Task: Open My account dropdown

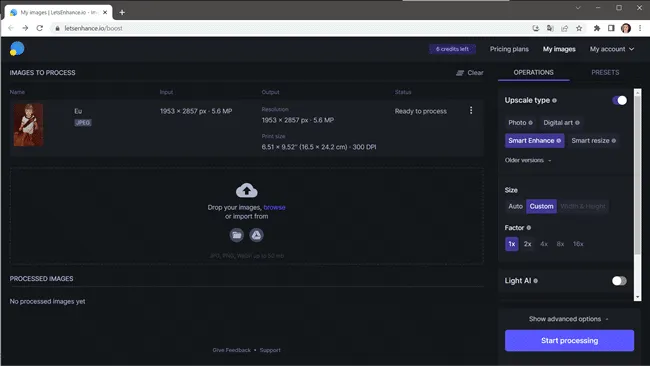Action: tap(612, 49)
